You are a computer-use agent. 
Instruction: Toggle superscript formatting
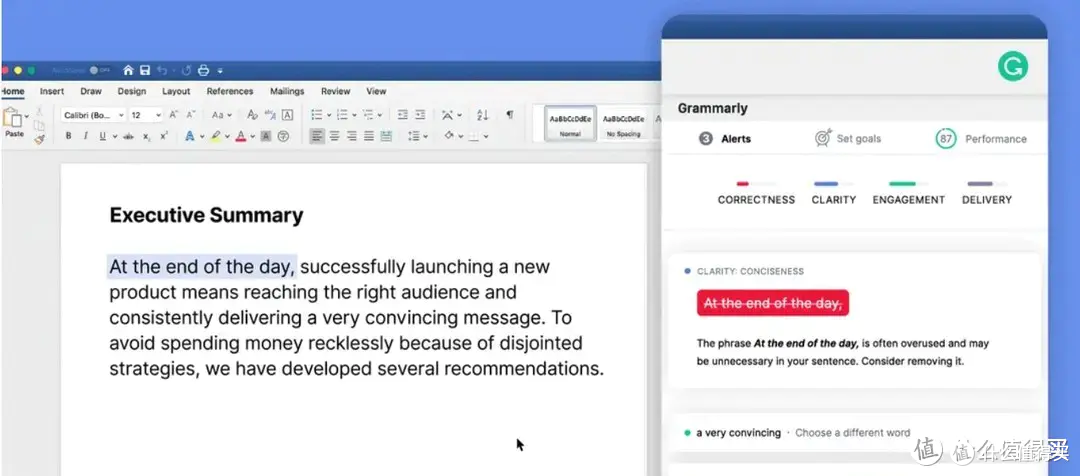[164, 136]
